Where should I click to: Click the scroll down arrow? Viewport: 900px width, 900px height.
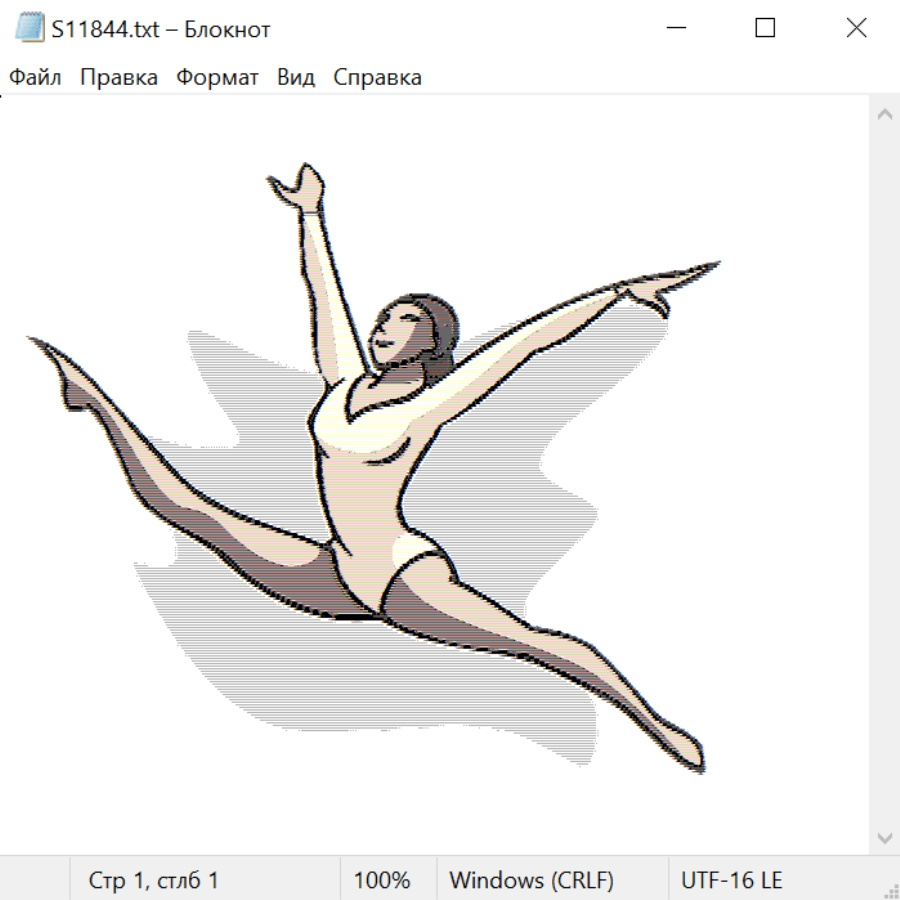[x=884, y=837]
